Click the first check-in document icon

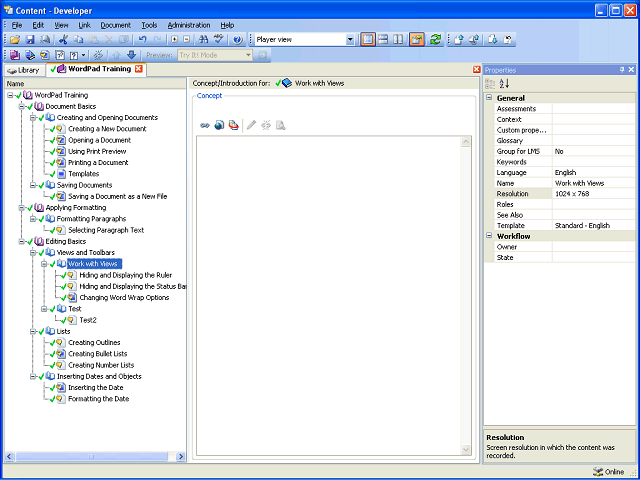[459, 40]
